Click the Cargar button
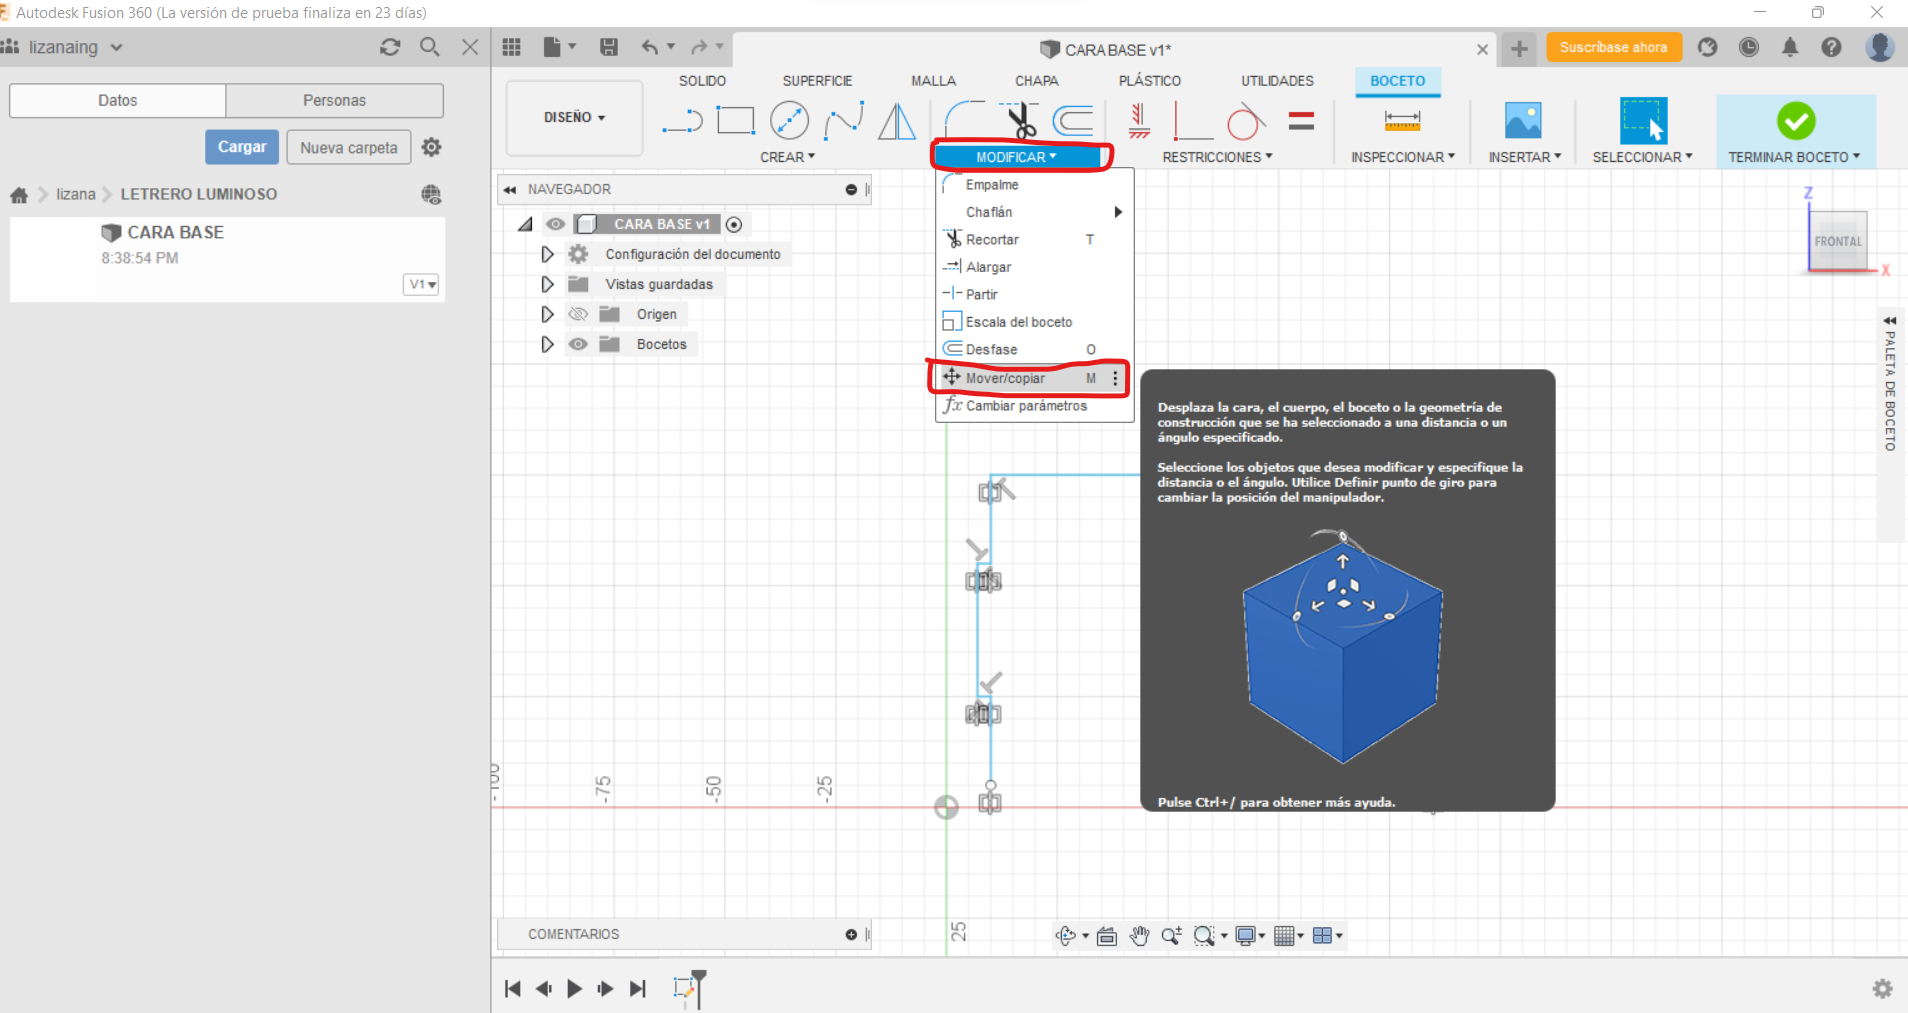 (x=242, y=147)
